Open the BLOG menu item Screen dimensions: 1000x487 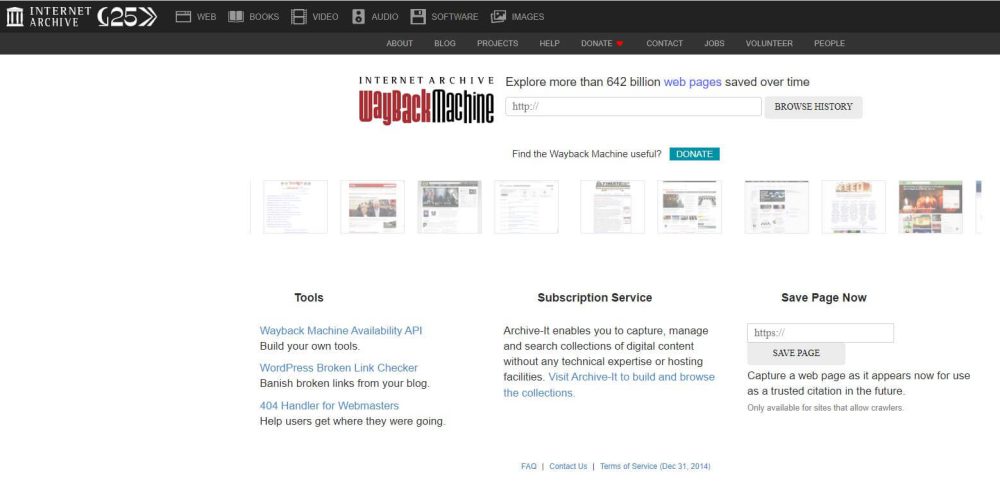click(445, 43)
